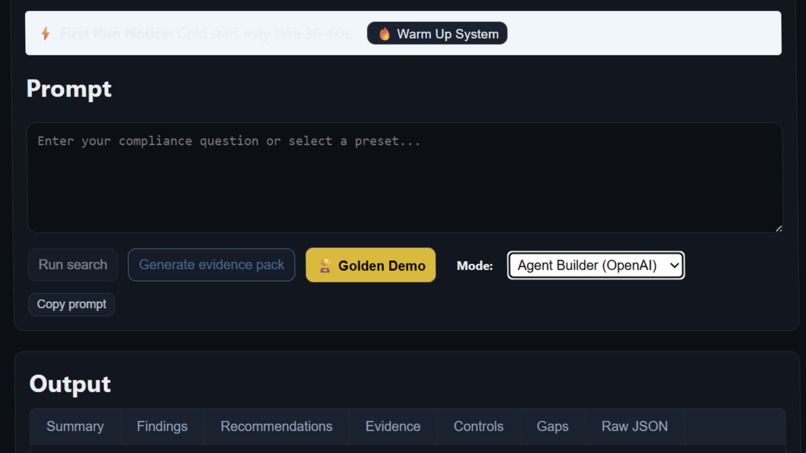Click the trophy icon on Golden Demo

[x=325, y=265]
